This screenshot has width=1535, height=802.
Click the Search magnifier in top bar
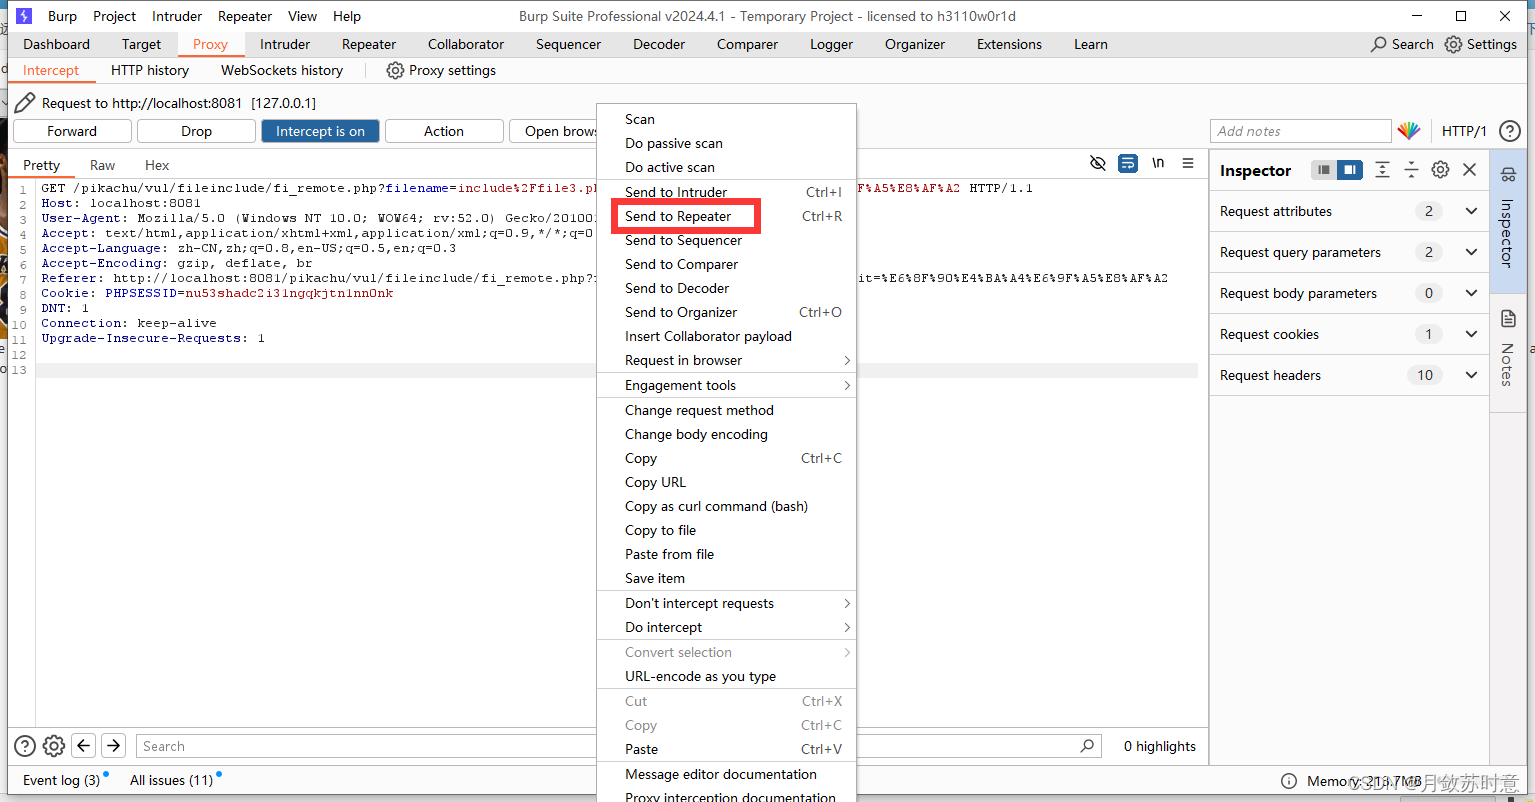(x=1379, y=44)
